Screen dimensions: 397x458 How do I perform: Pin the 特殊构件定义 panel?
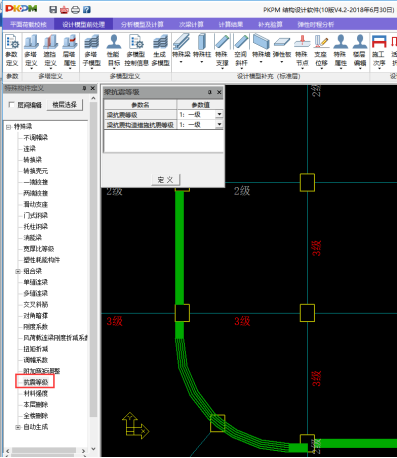click(84, 88)
